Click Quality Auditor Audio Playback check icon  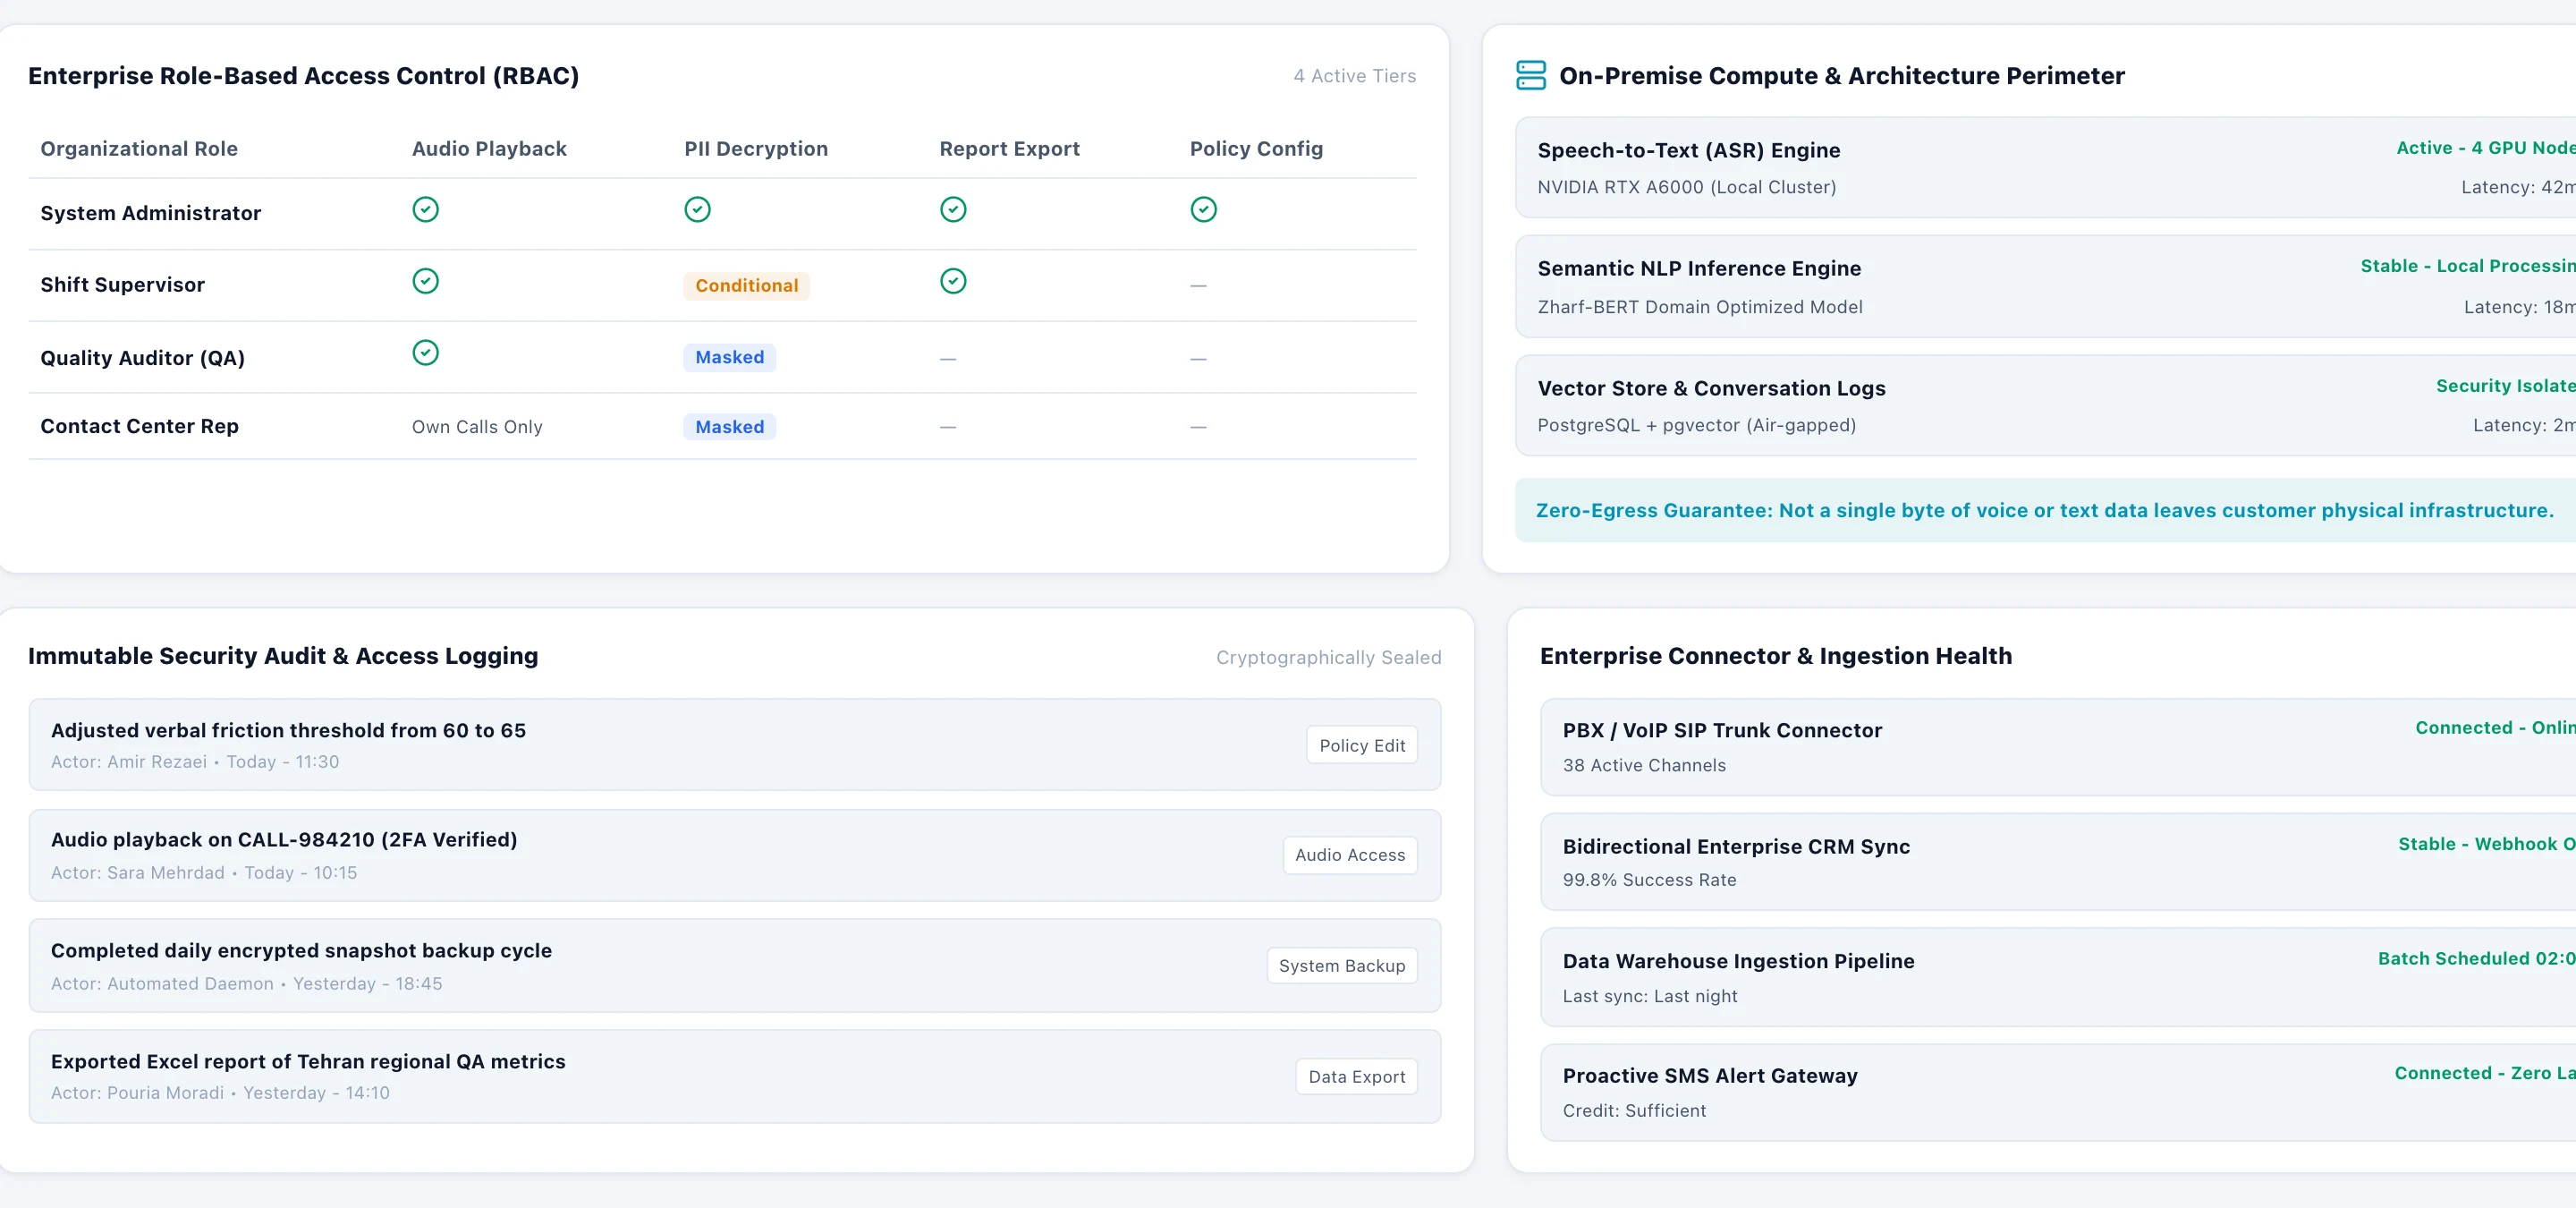pos(425,353)
